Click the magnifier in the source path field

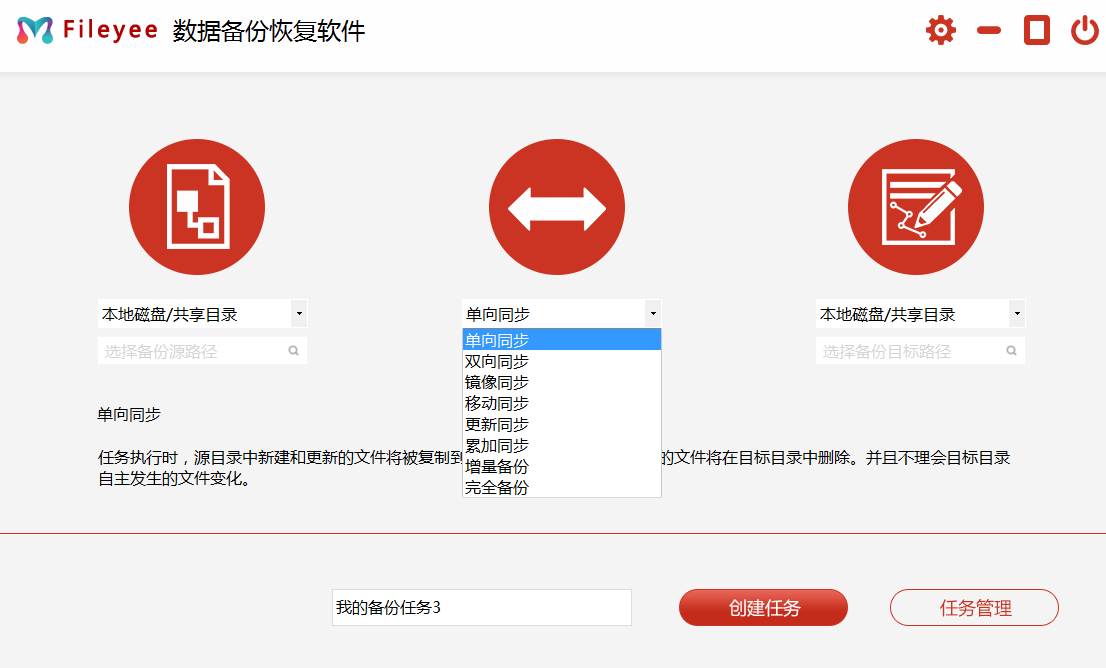coord(293,350)
